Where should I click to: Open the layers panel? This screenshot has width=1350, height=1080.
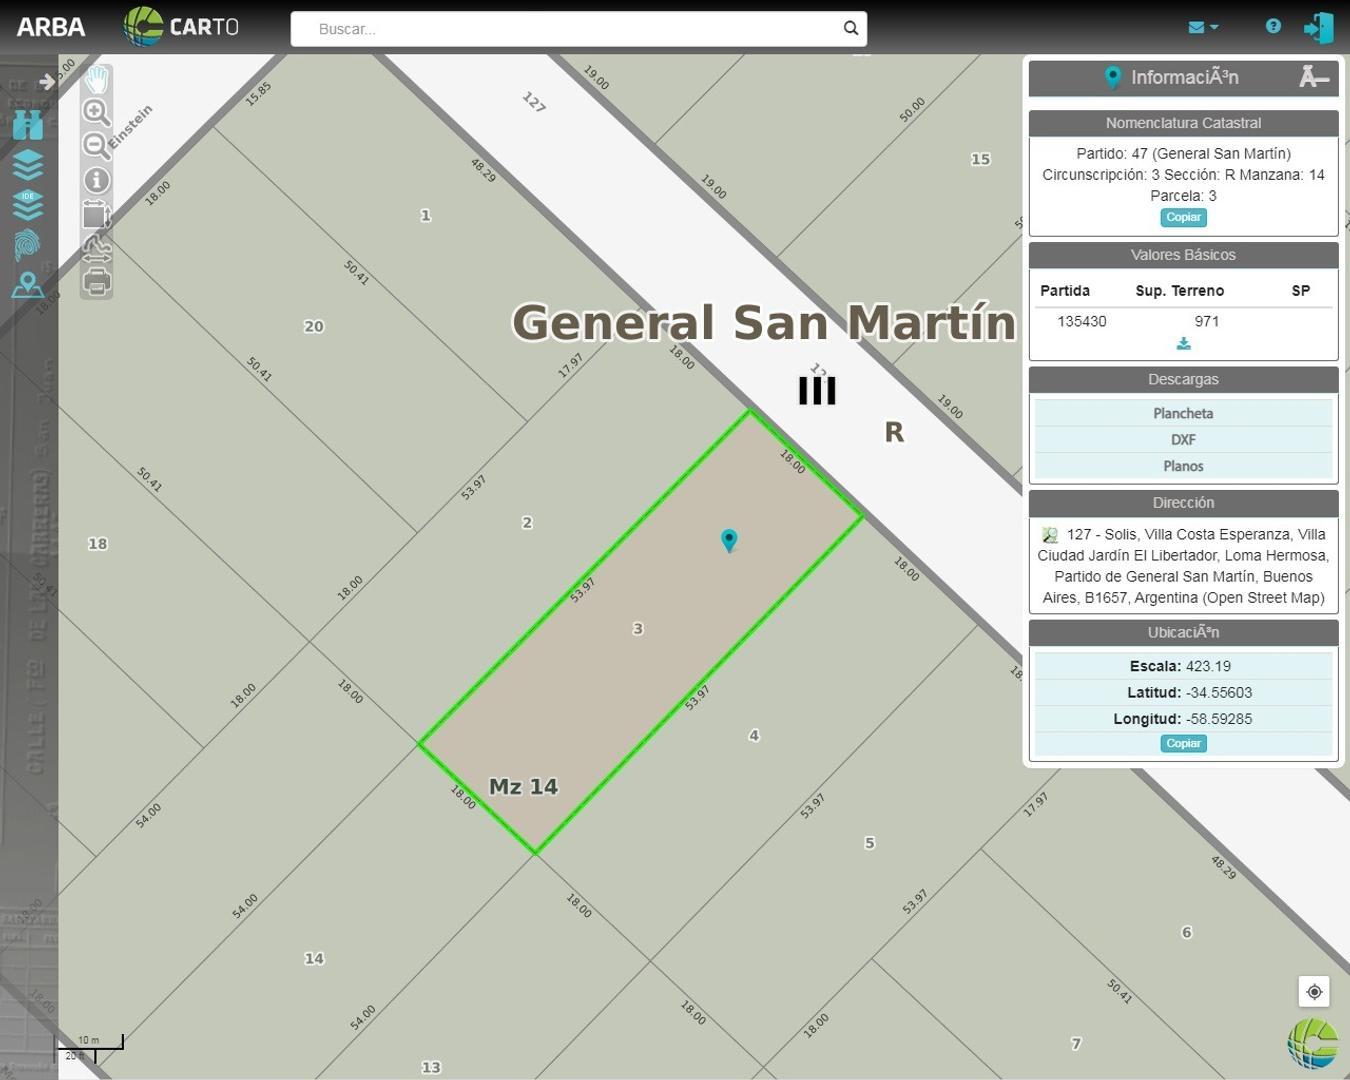(28, 164)
